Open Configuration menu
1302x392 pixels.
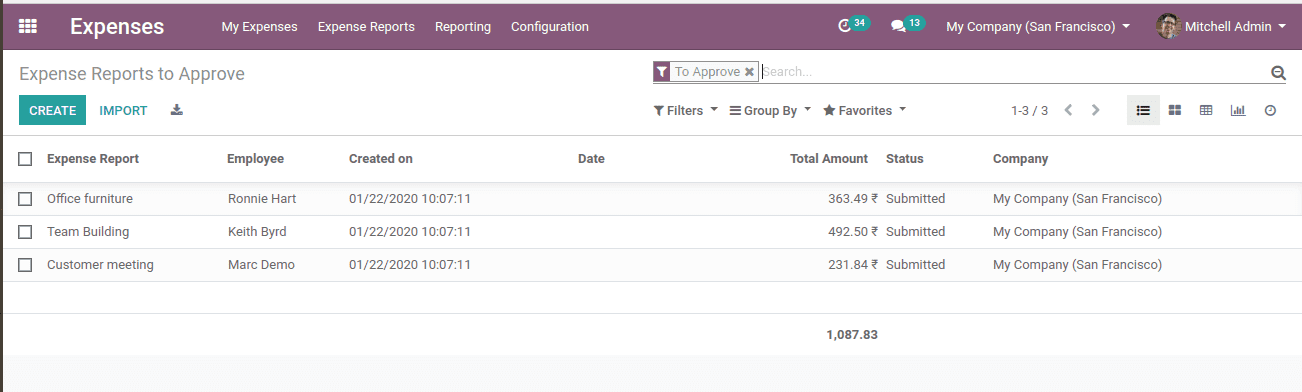[x=550, y=27]
